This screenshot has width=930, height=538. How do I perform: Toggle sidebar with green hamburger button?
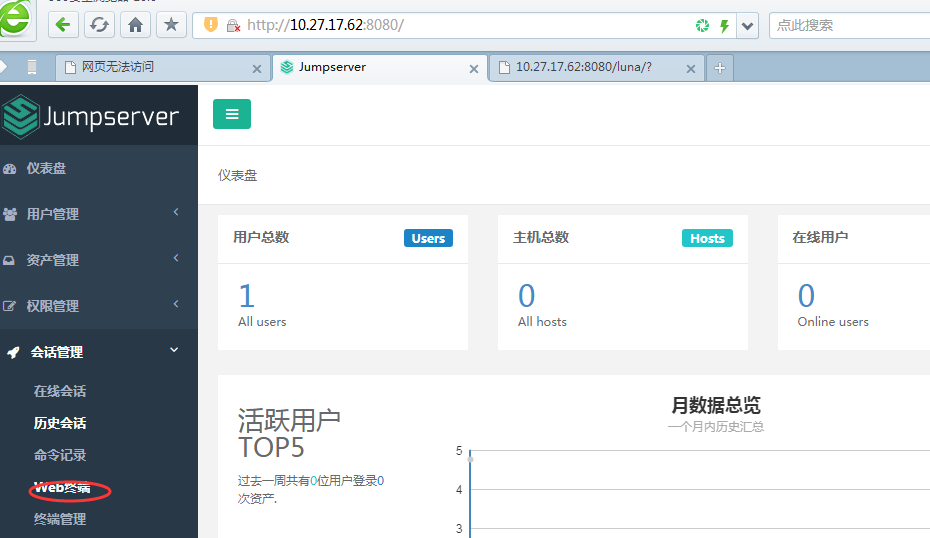coord(232,114)
